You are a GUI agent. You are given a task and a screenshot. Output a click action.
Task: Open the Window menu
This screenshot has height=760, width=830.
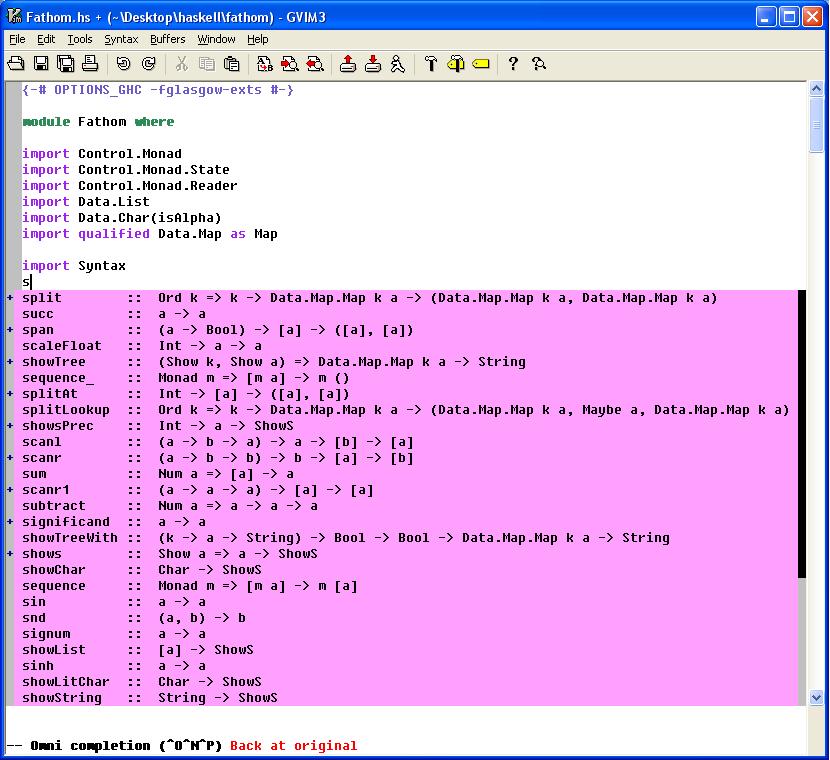tap(215, 39)
